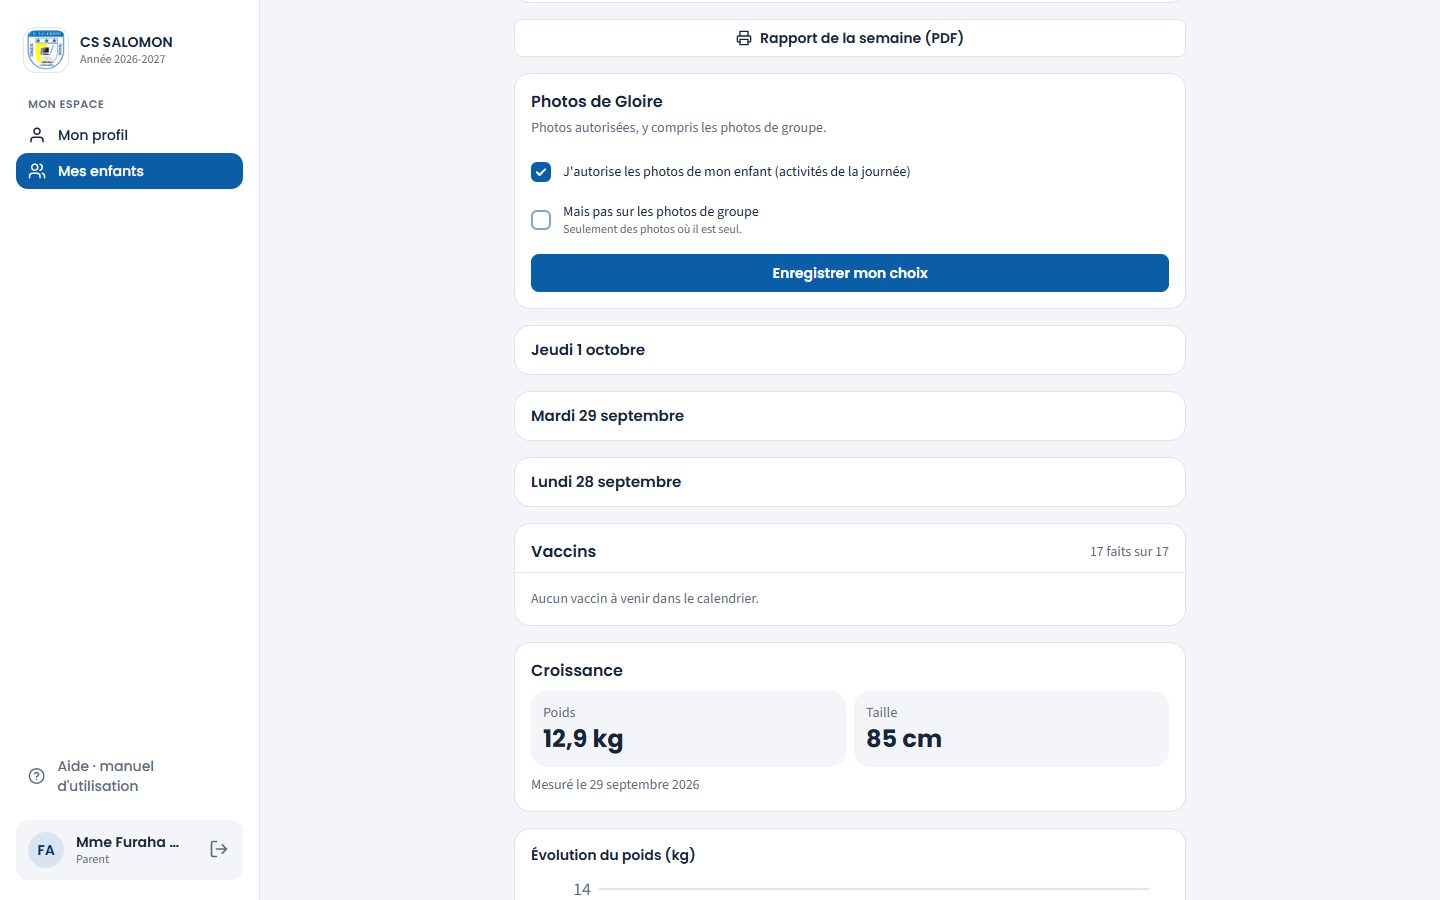
Task: Click the Mon profil person icon
Action: (x=37, y=135)
